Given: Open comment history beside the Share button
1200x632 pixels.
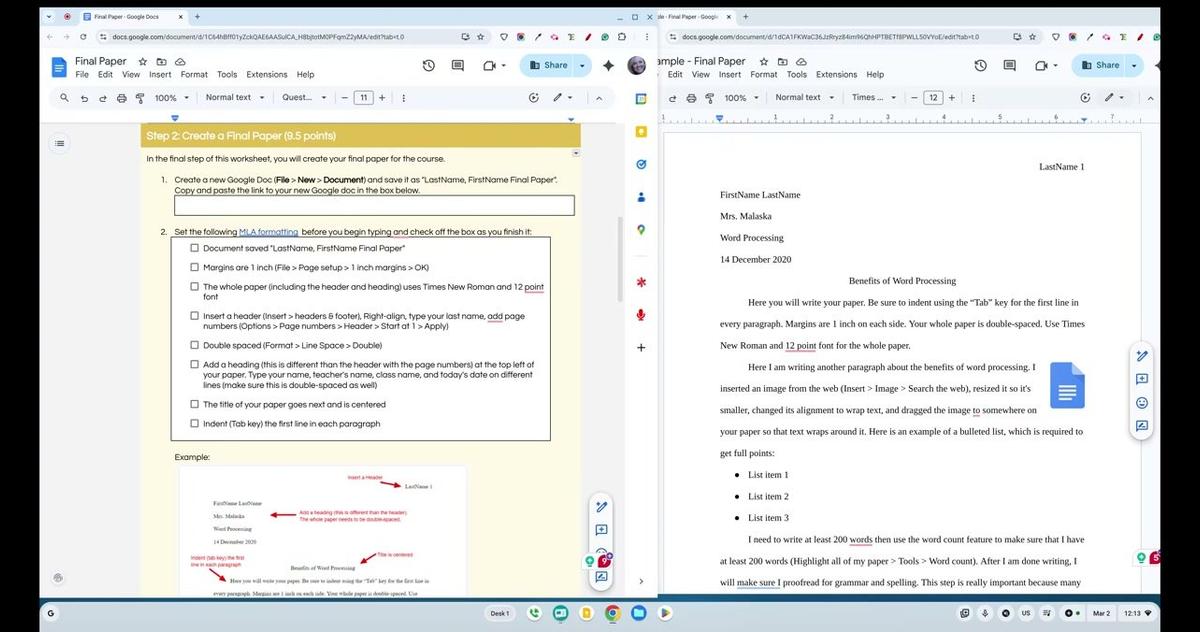Looking at the screenshot, I should 457,65.
